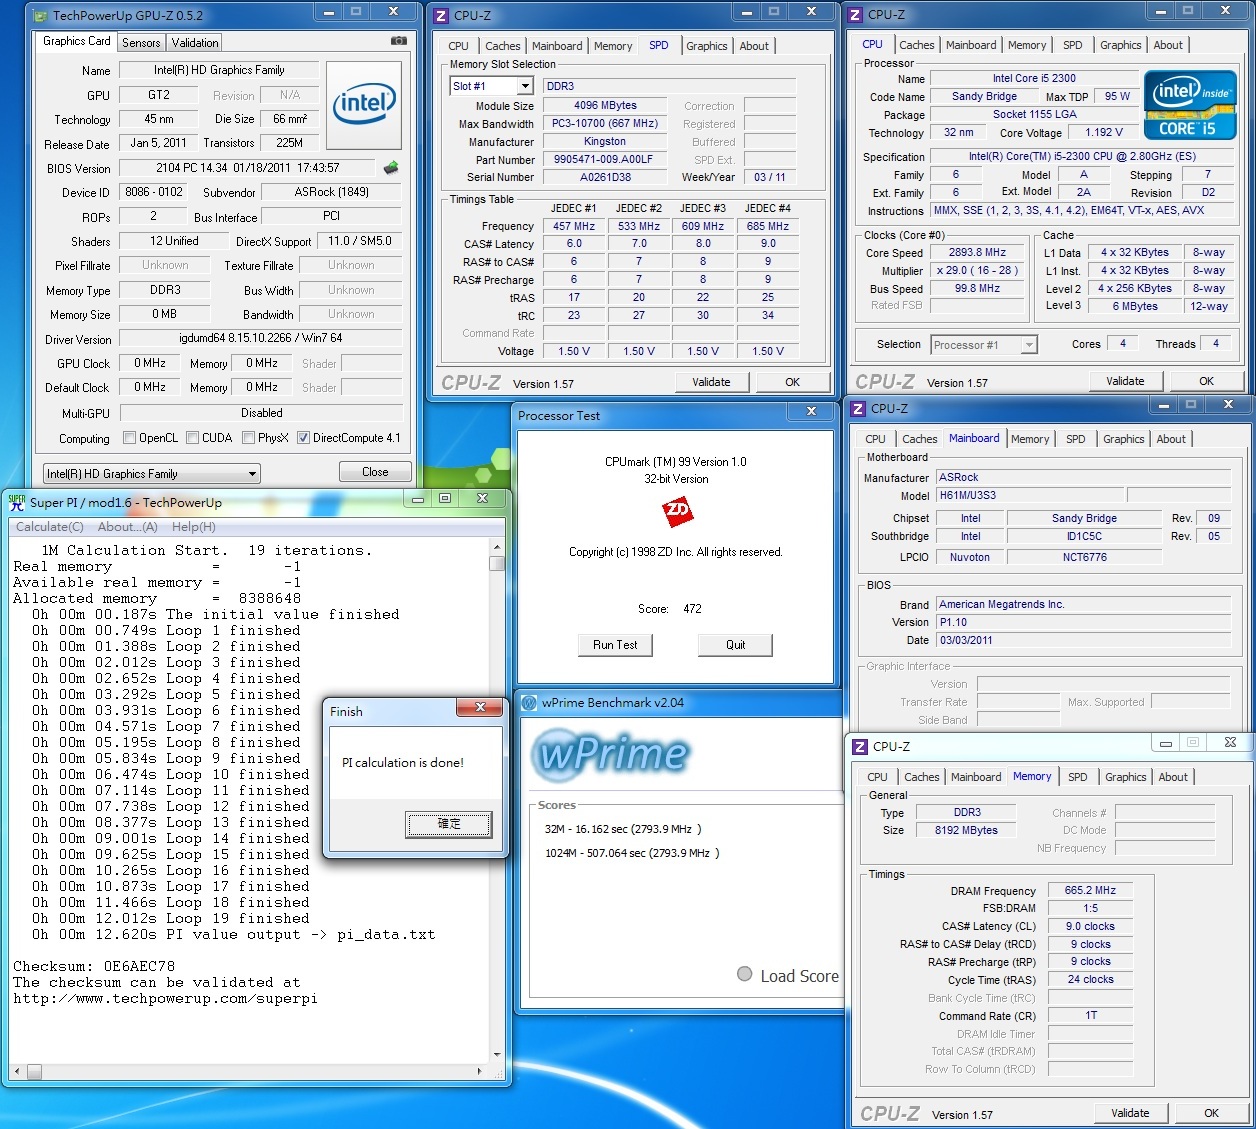
Task: Open About...(A) menu in Super PI
Action: pos(128,527)
